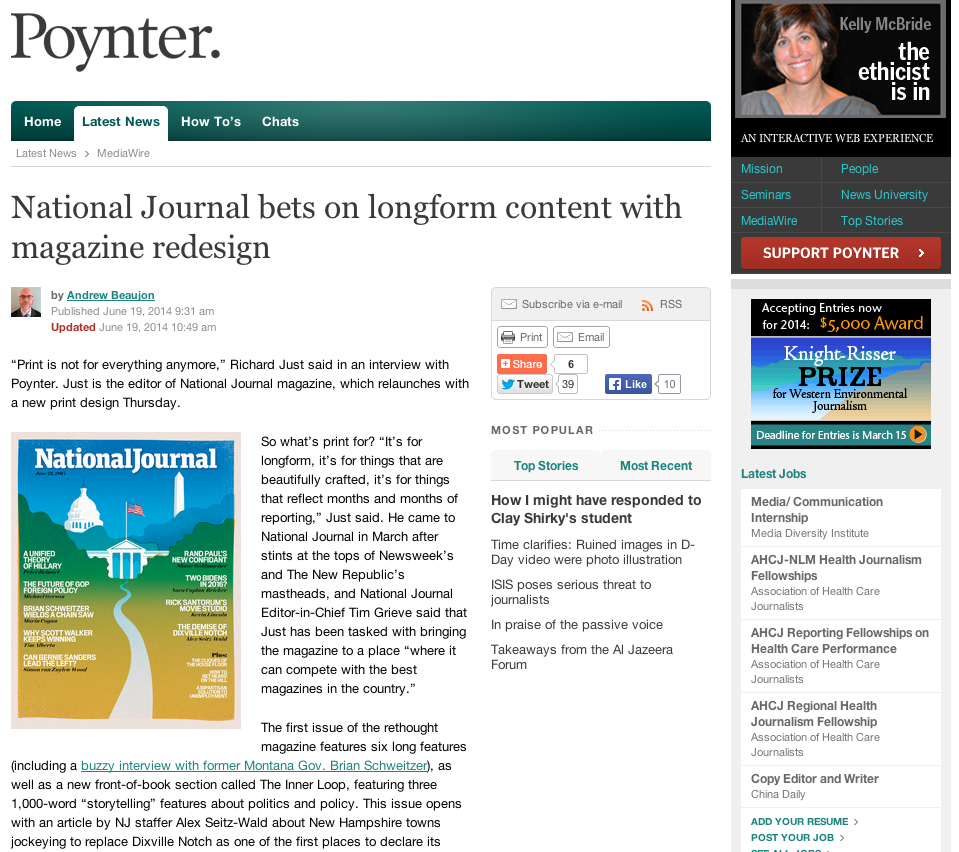Click the Facebook Like button
The image size is (959, 852).
pyautogui.click(x=628, y=384)
